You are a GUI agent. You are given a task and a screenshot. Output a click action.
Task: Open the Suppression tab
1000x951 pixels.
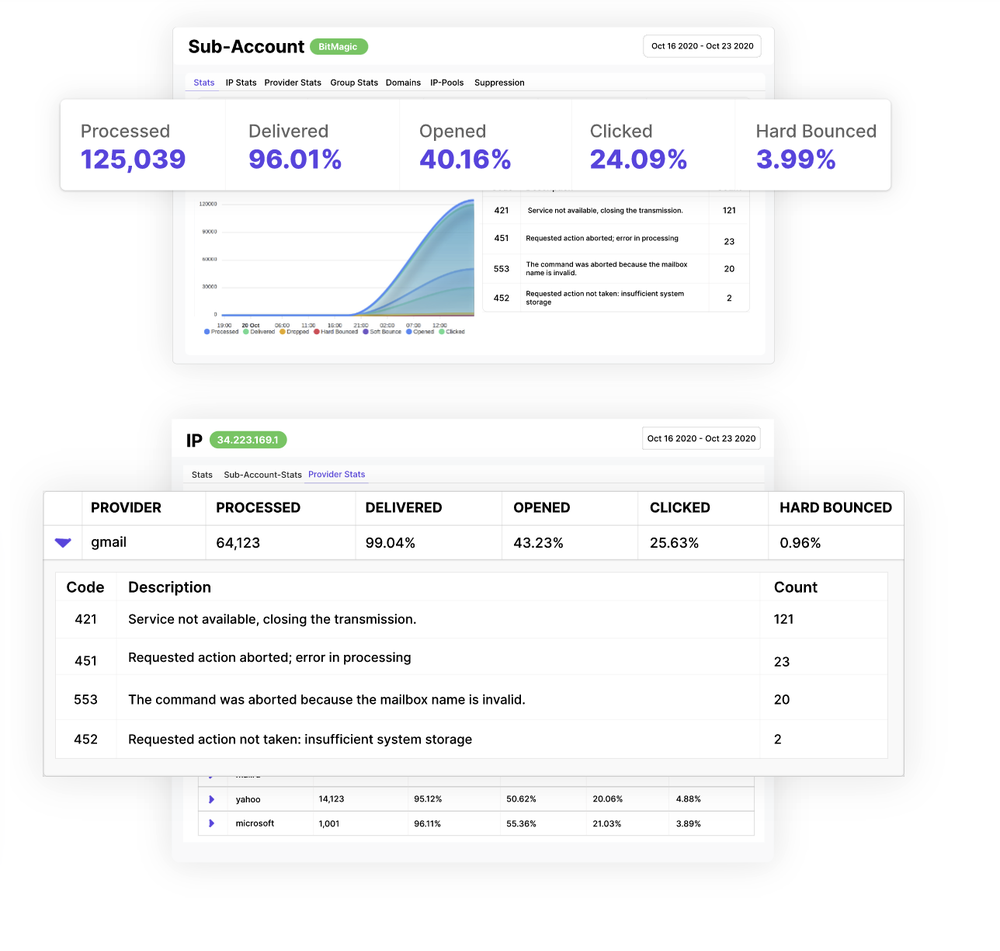[499, 83]
